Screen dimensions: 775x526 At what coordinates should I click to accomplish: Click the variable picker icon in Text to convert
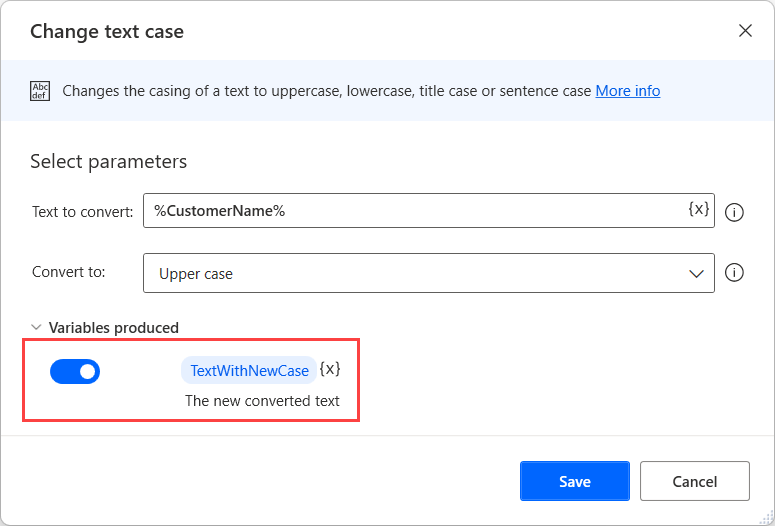(x=699, y=209)
